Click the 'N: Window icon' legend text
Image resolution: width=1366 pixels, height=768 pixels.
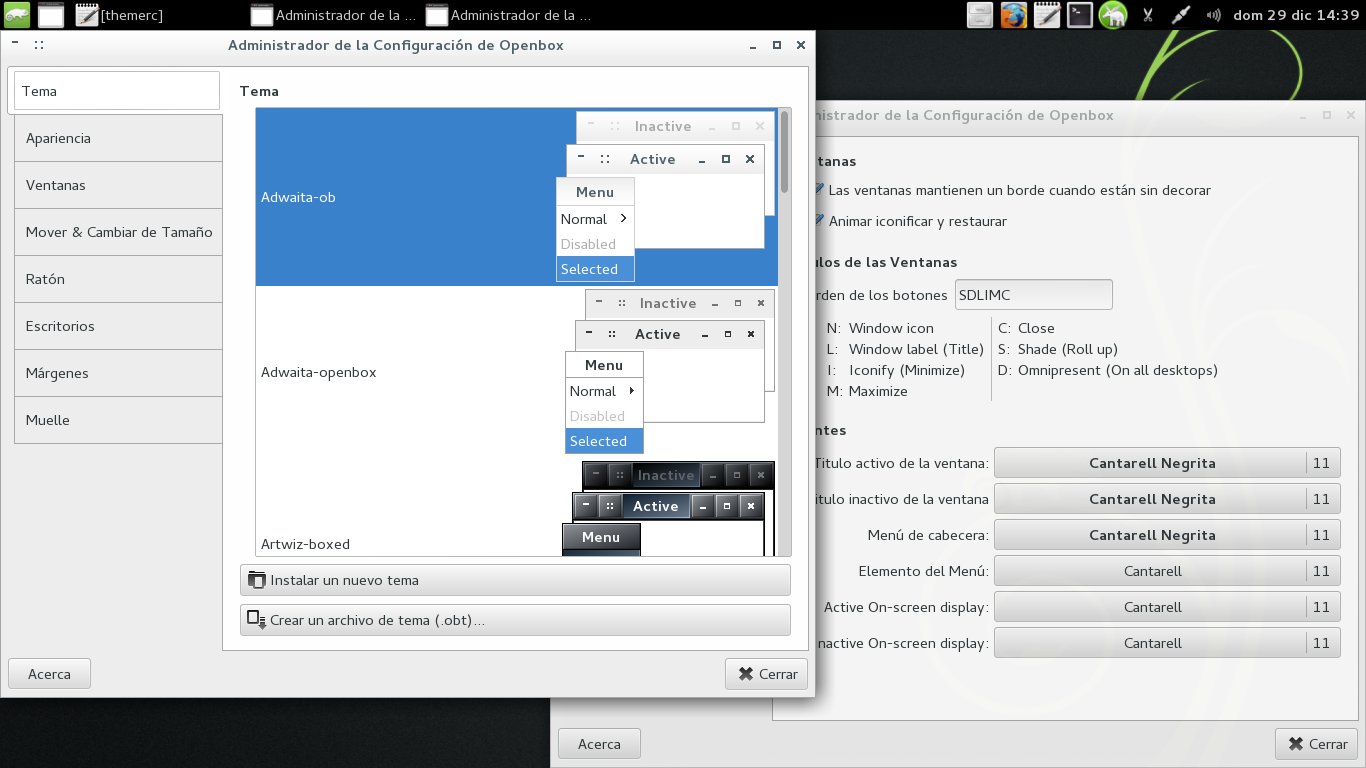(x=880, y=328)
